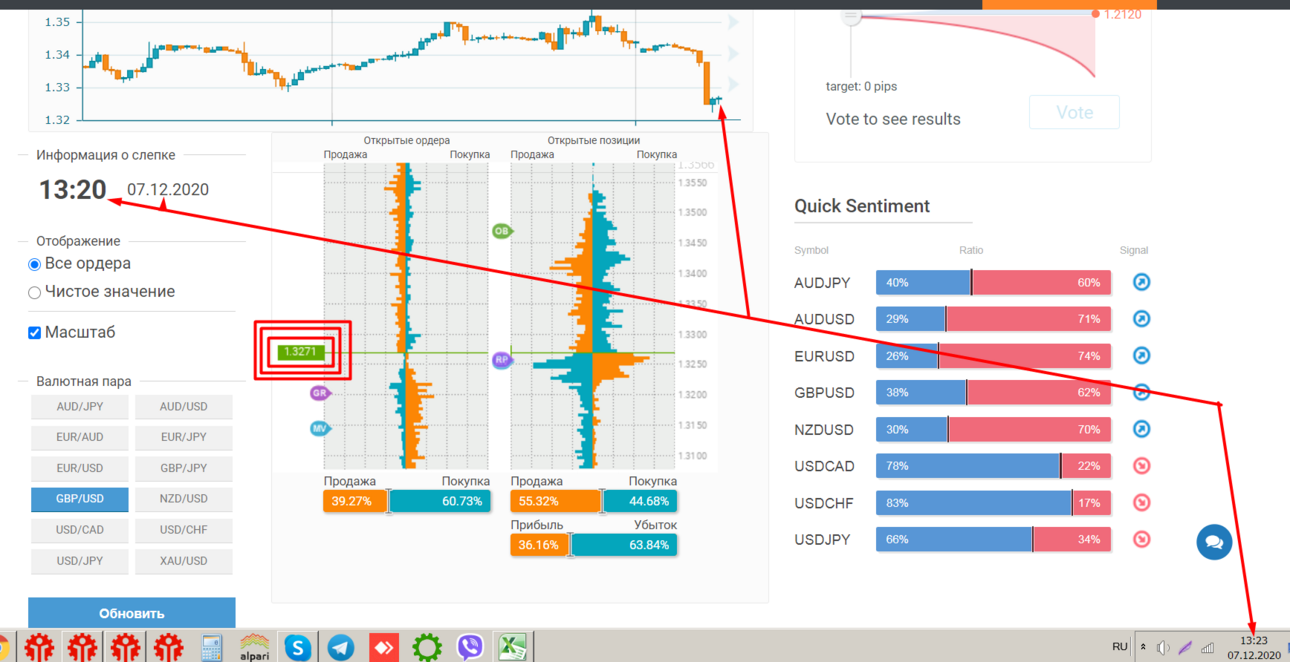Select the USD/JPY currency pair
This screenshot has width=1290, height=662.
tap(80, 561)
